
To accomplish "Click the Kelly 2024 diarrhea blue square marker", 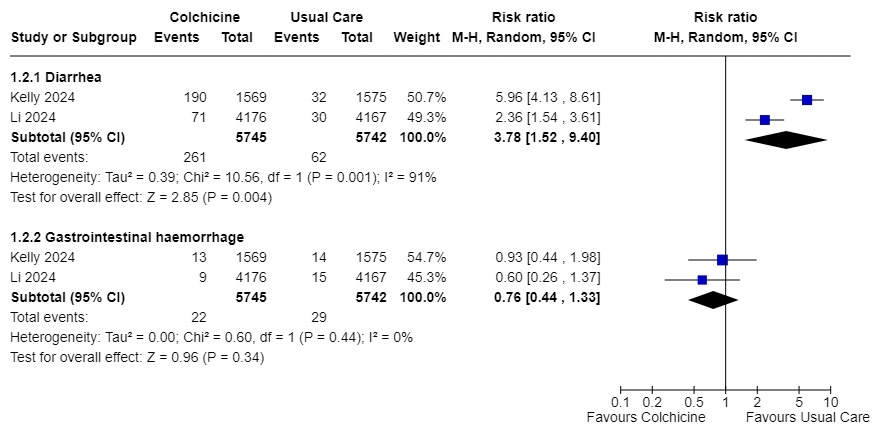I will click(807, 99).
